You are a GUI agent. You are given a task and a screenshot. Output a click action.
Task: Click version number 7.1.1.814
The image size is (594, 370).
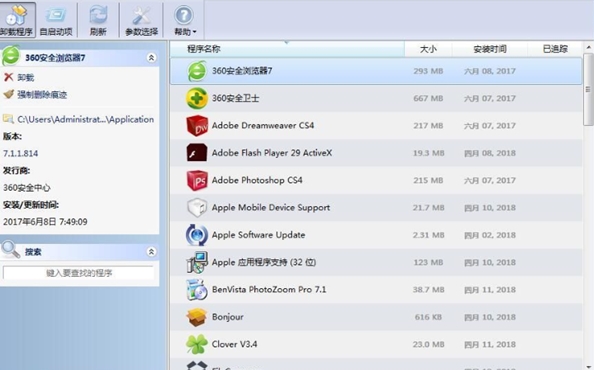20,153
